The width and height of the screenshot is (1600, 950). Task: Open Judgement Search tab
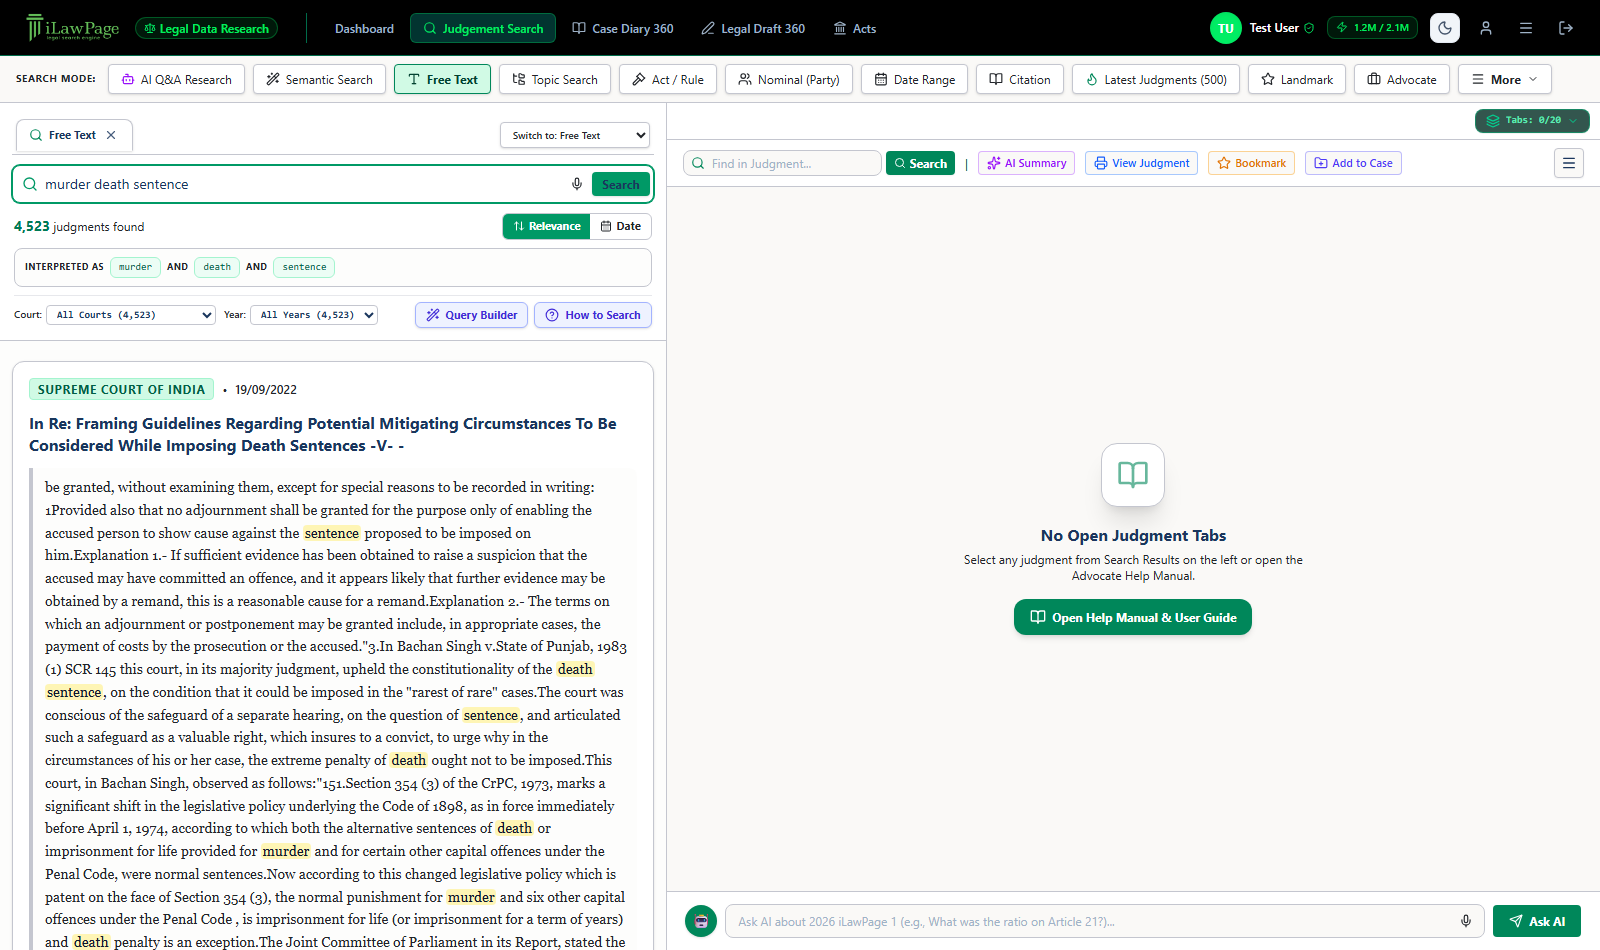(483, 28)
